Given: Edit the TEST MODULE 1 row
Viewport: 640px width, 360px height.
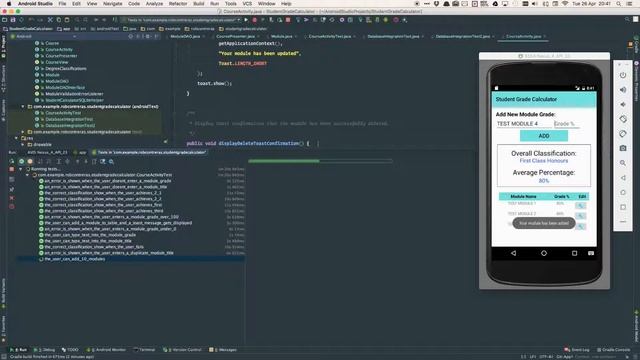Looking at the screenshot, I should [x=580, y=206].
